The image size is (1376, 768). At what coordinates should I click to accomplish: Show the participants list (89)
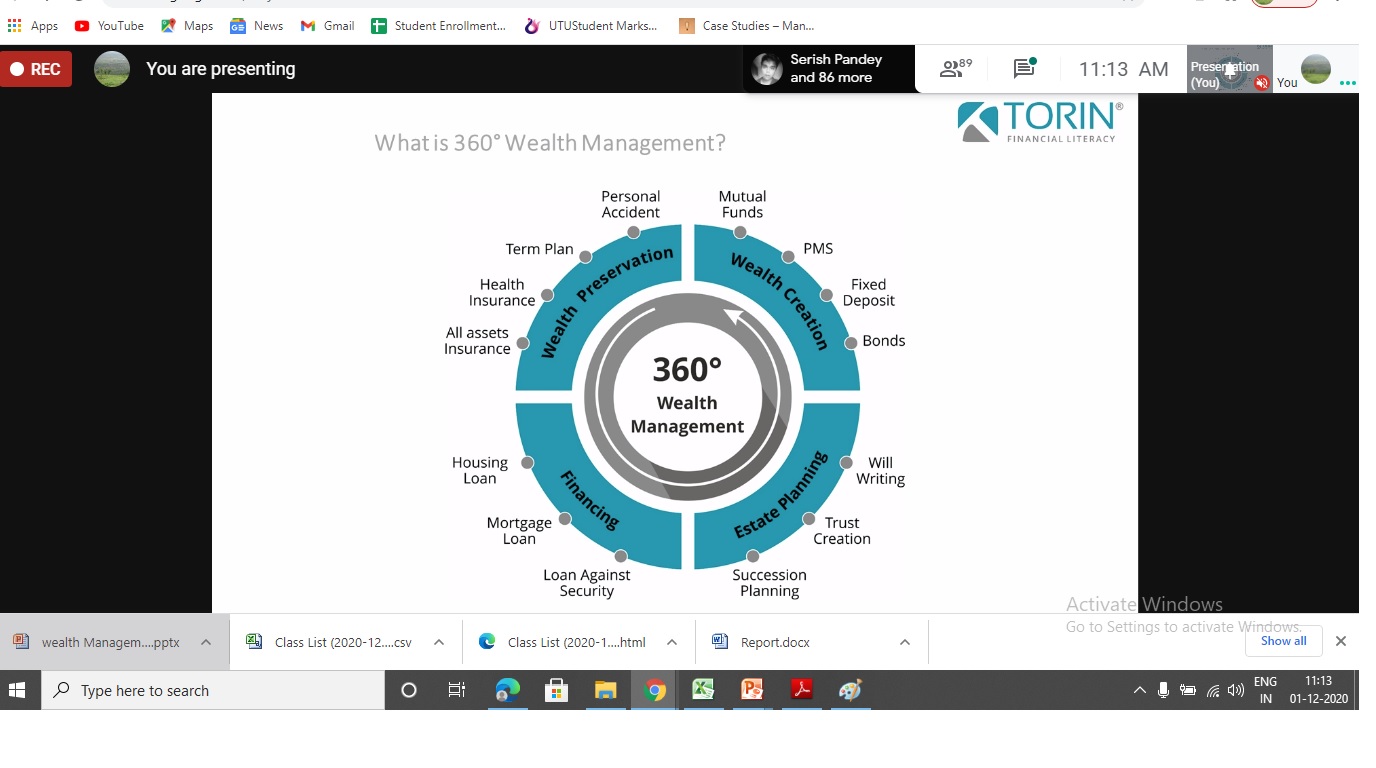click(955, 69)
